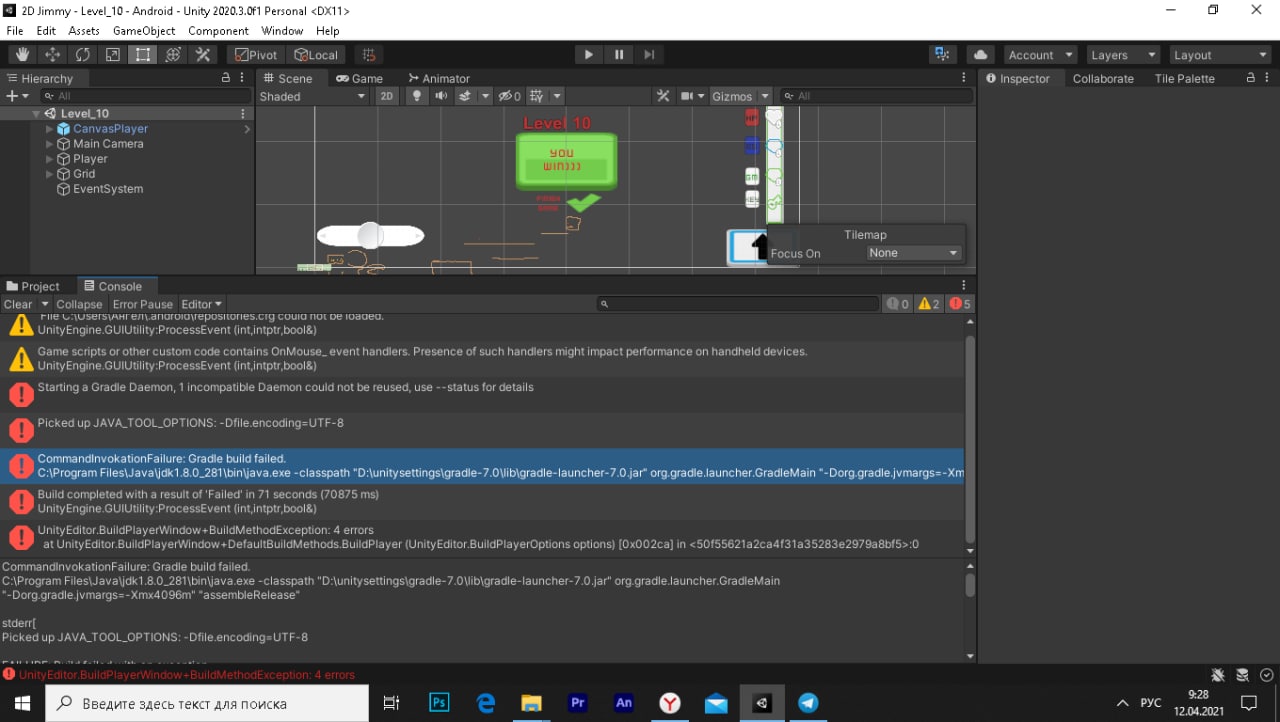Expand the Grid object

click(50, 174)
